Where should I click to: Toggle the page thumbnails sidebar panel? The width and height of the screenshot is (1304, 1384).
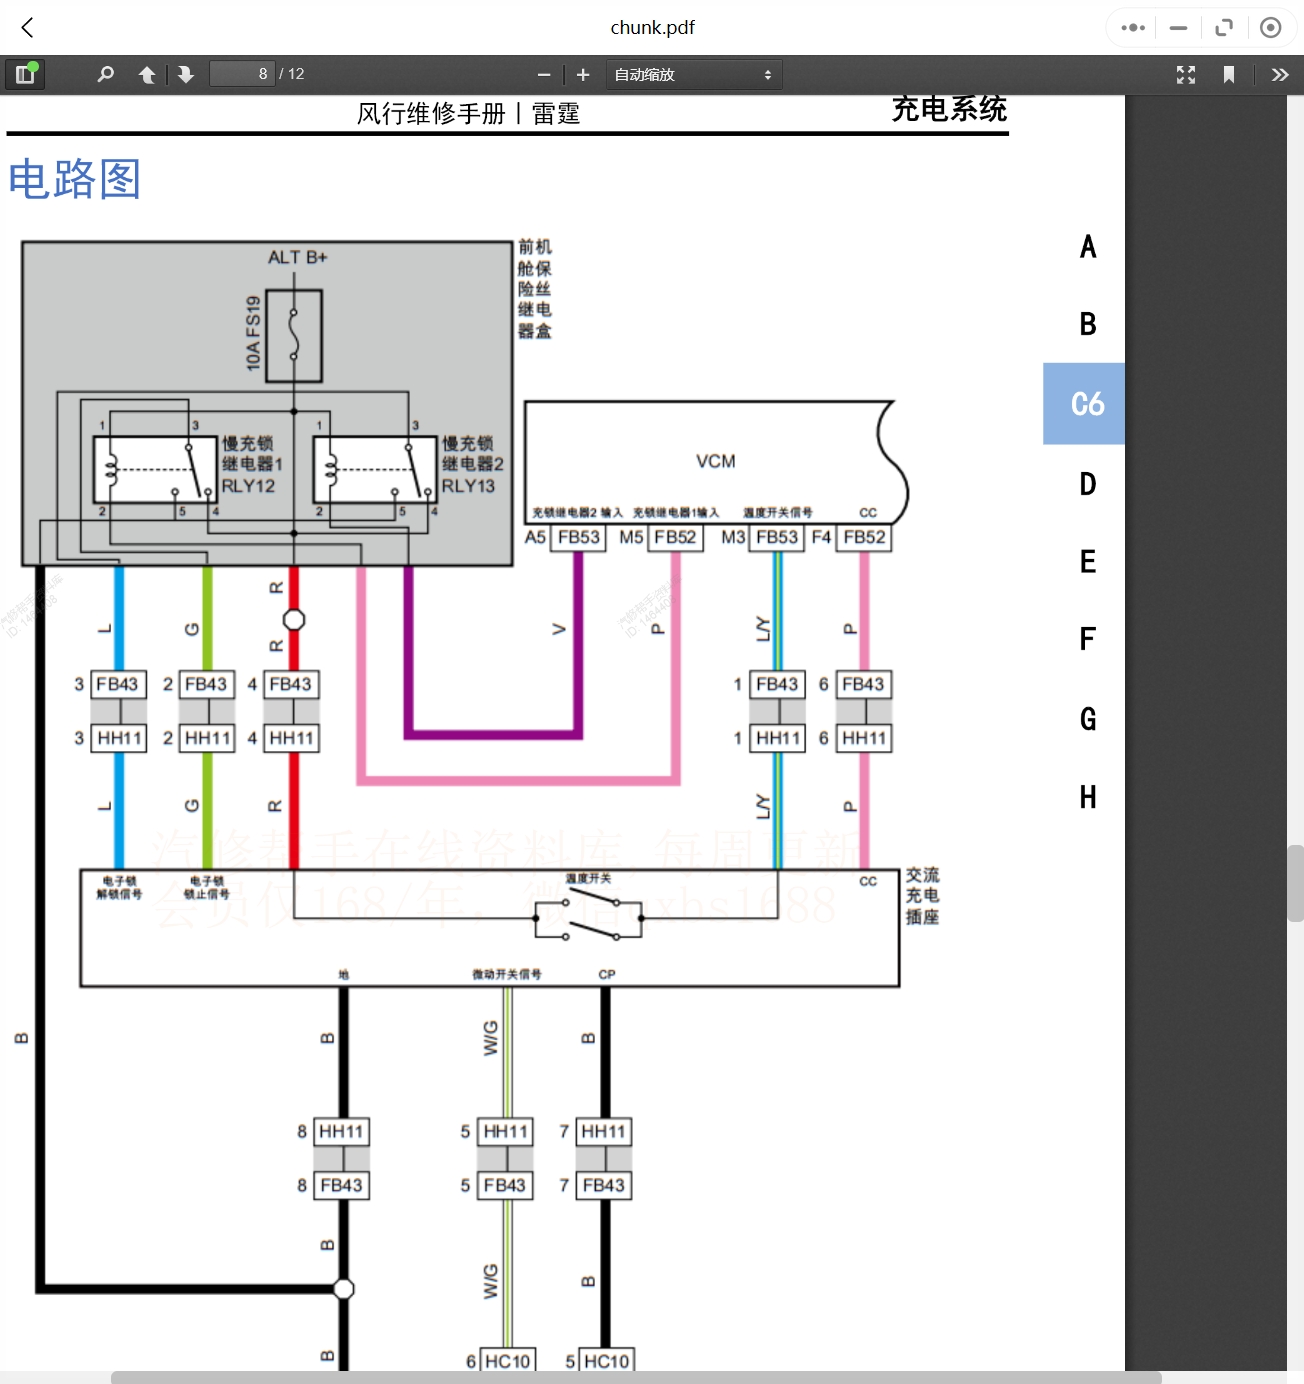pos(25,73)
